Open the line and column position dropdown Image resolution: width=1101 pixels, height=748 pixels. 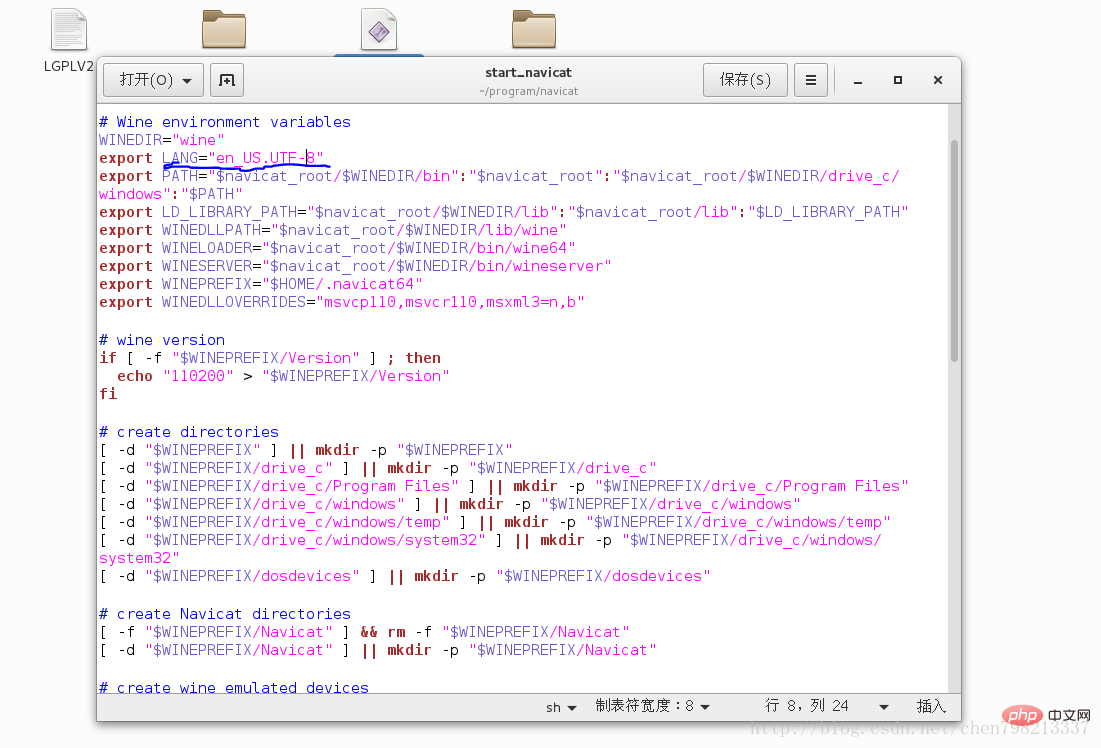tap(826, 706)
